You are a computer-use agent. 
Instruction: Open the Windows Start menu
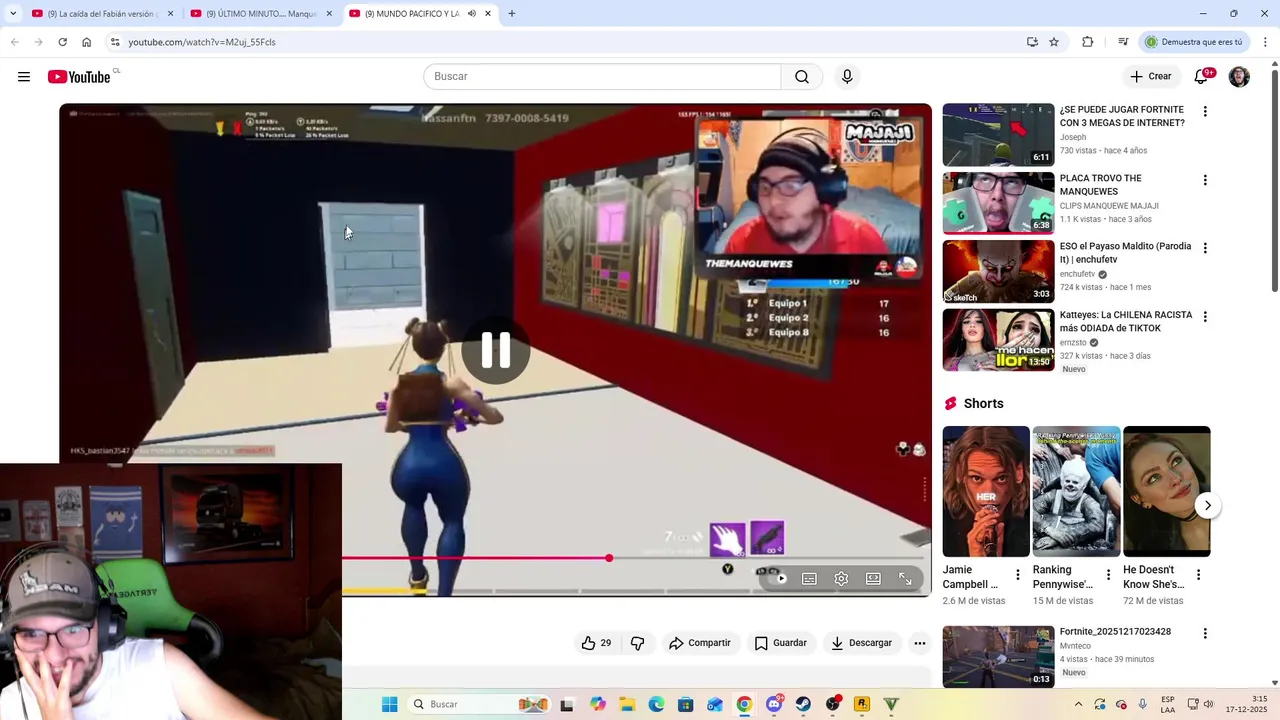point(389,704)
